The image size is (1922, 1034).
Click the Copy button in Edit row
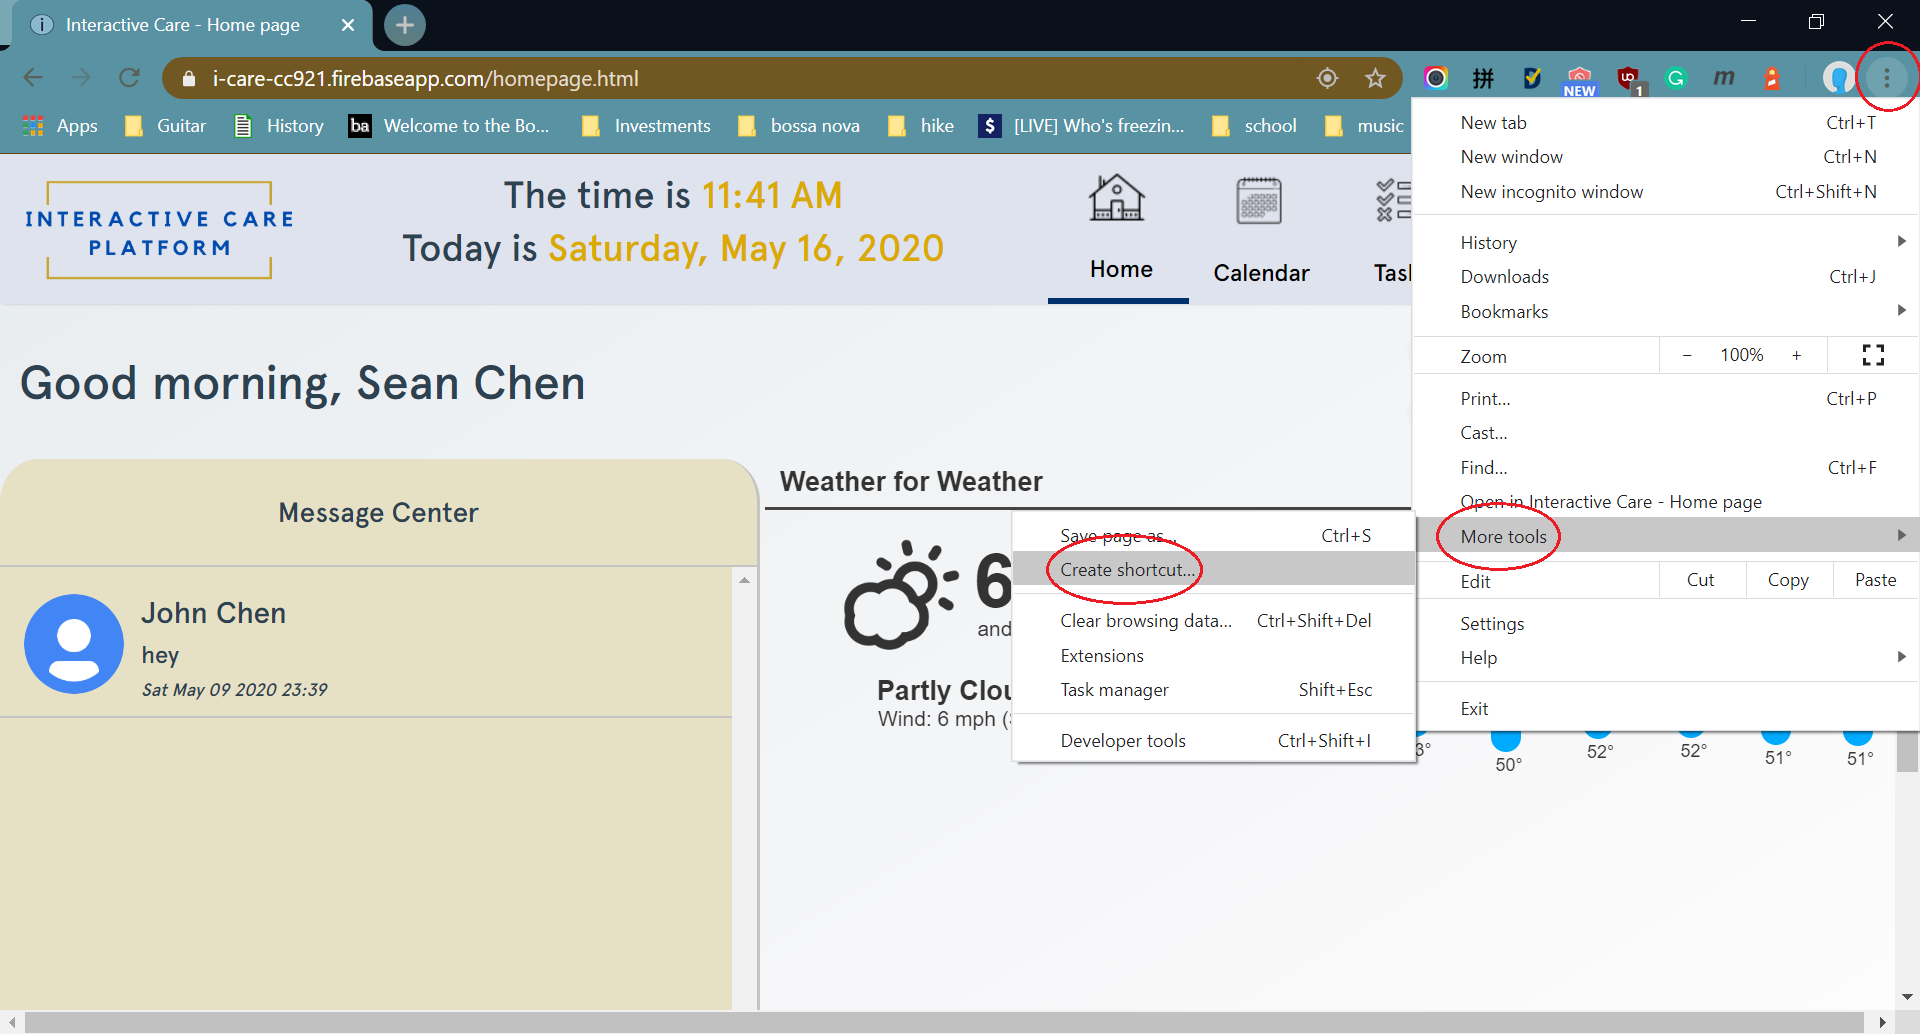(x=1787, y=580)
